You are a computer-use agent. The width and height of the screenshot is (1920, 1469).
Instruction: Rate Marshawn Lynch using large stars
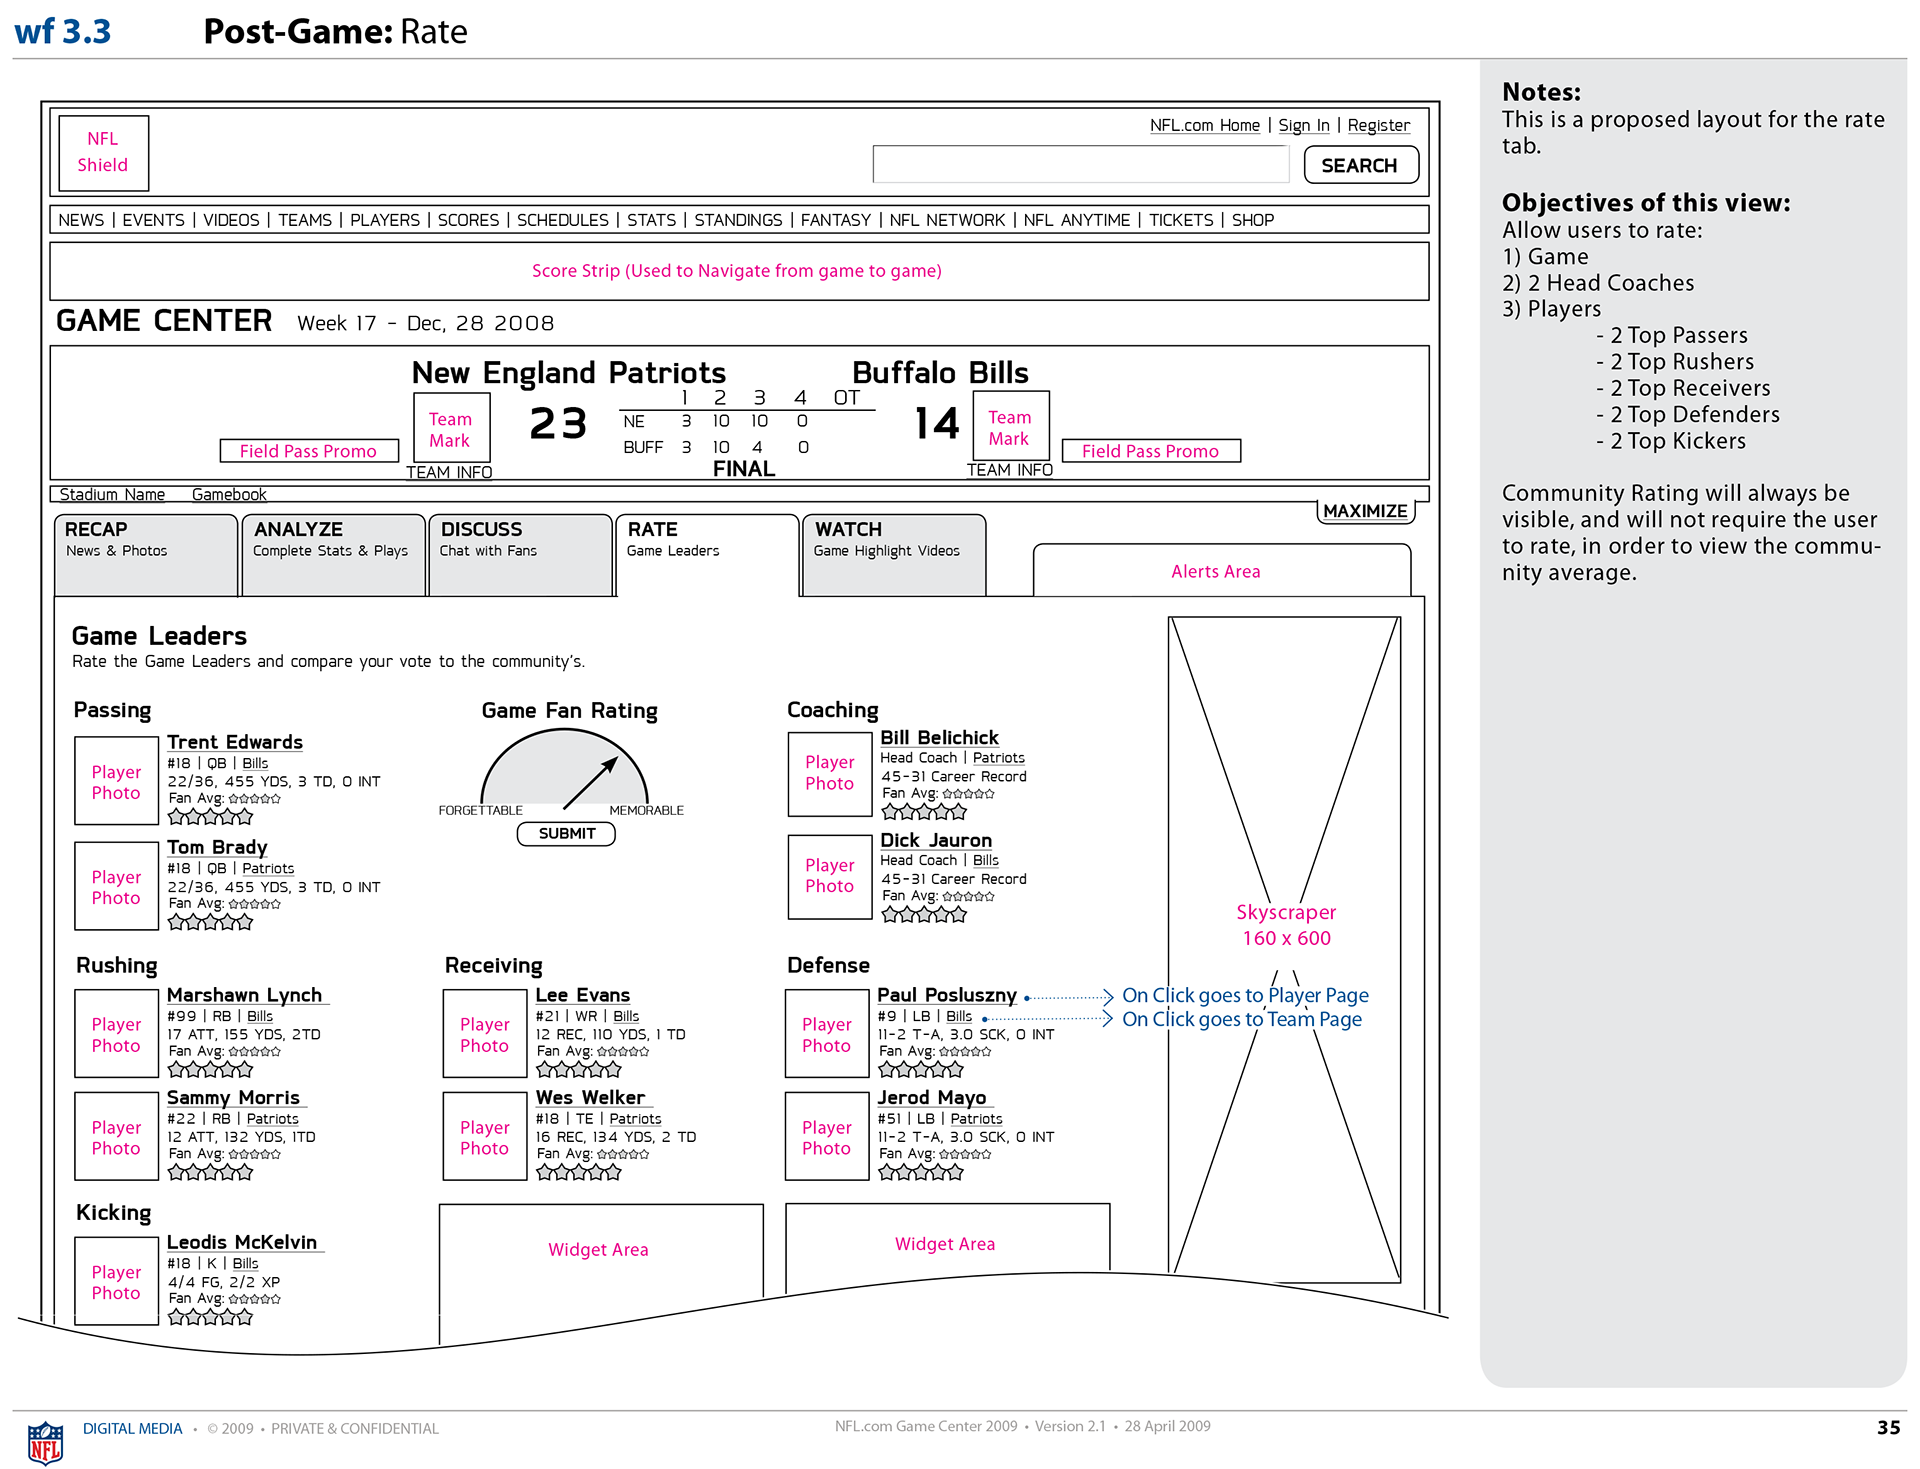tap(210, 1070)
